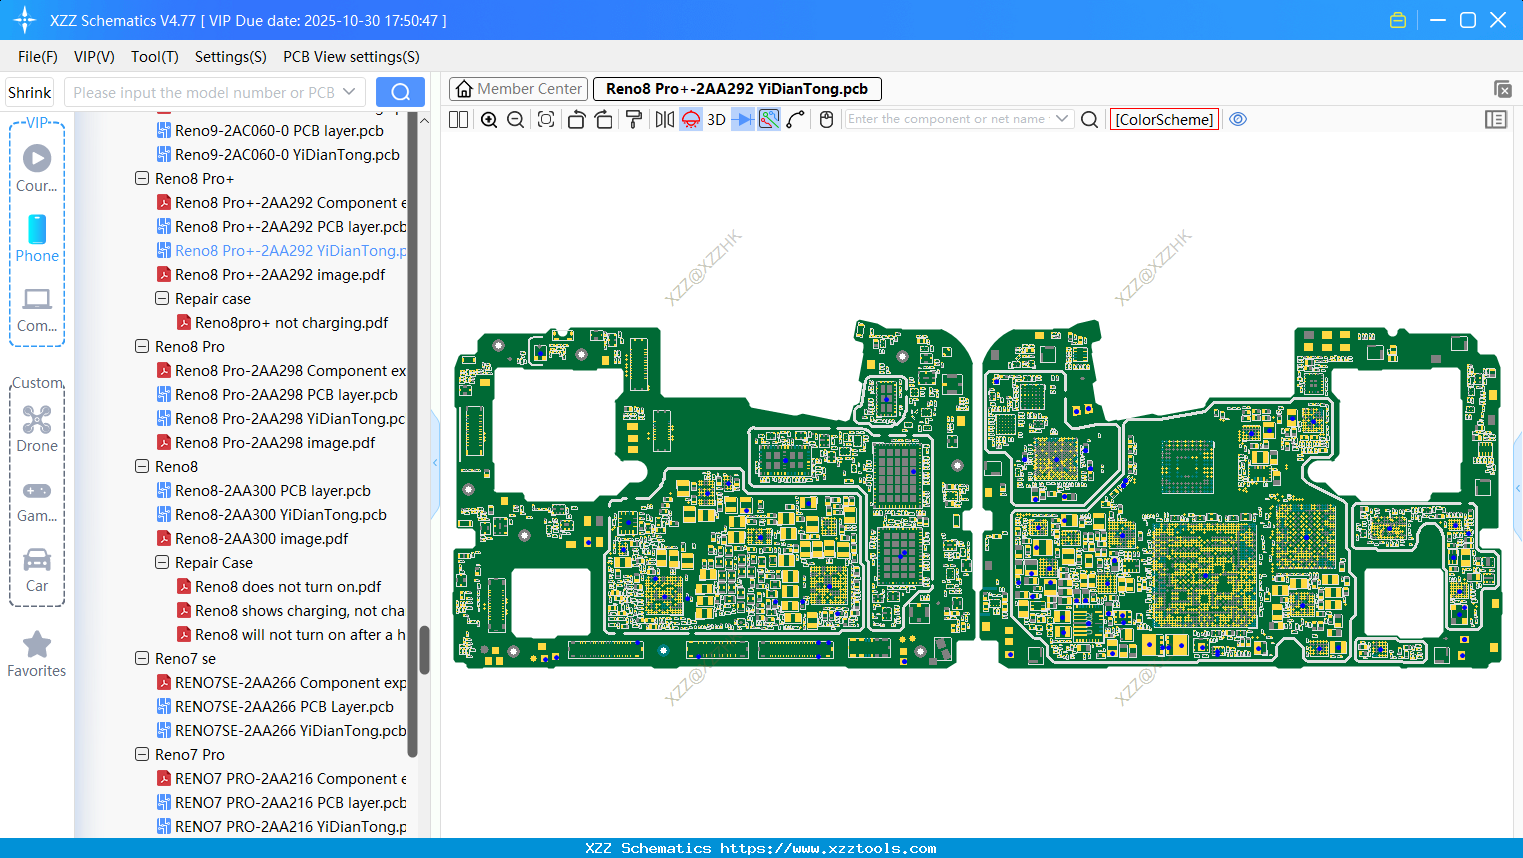Click the mirror flip board icon
The height and width of the screenshot is (858, 1523).
point(664,120)
